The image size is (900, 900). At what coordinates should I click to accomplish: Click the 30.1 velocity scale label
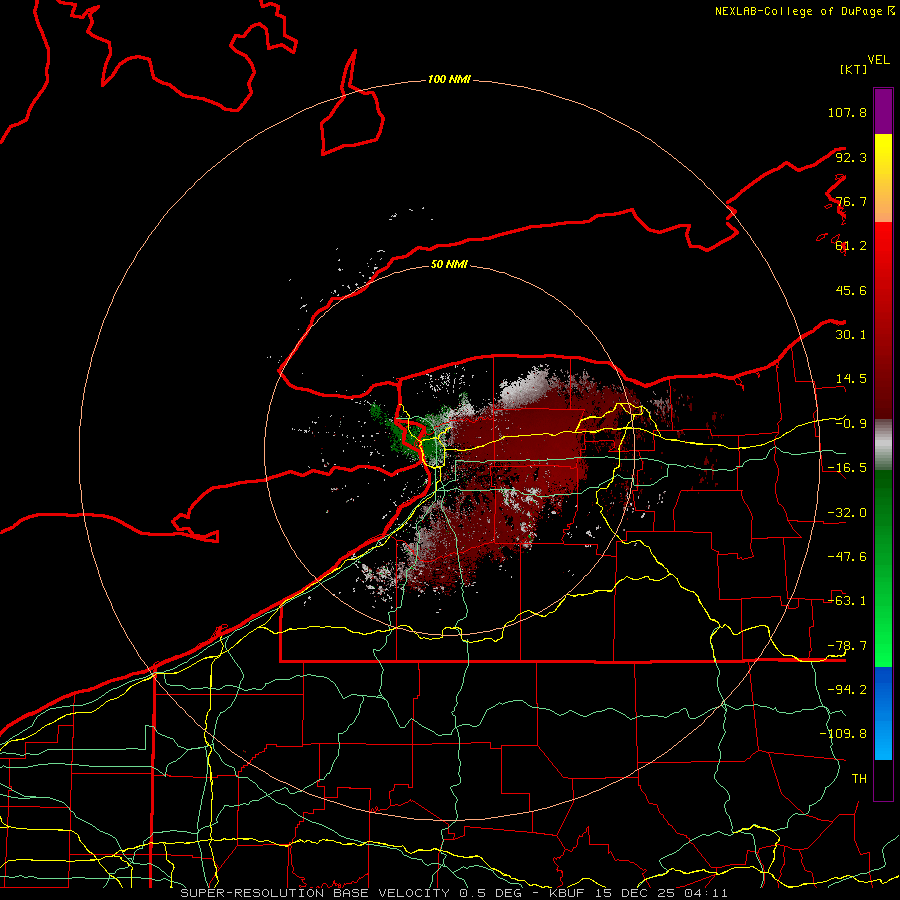click(851, 335)
